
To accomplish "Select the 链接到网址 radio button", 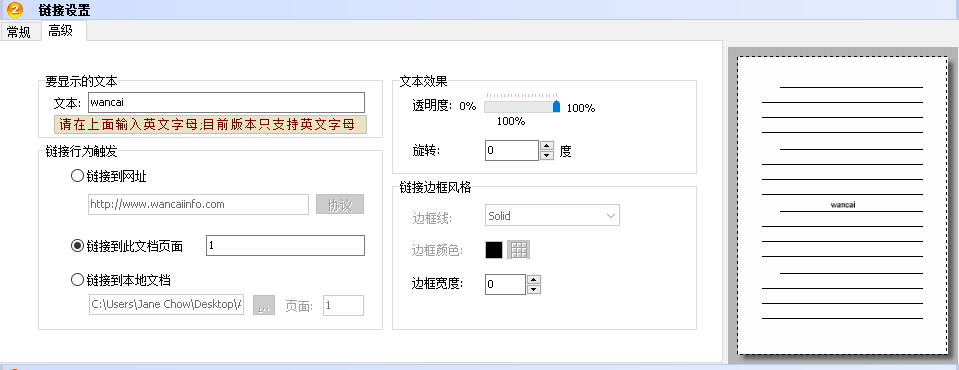I will click(x=78, y=176).
